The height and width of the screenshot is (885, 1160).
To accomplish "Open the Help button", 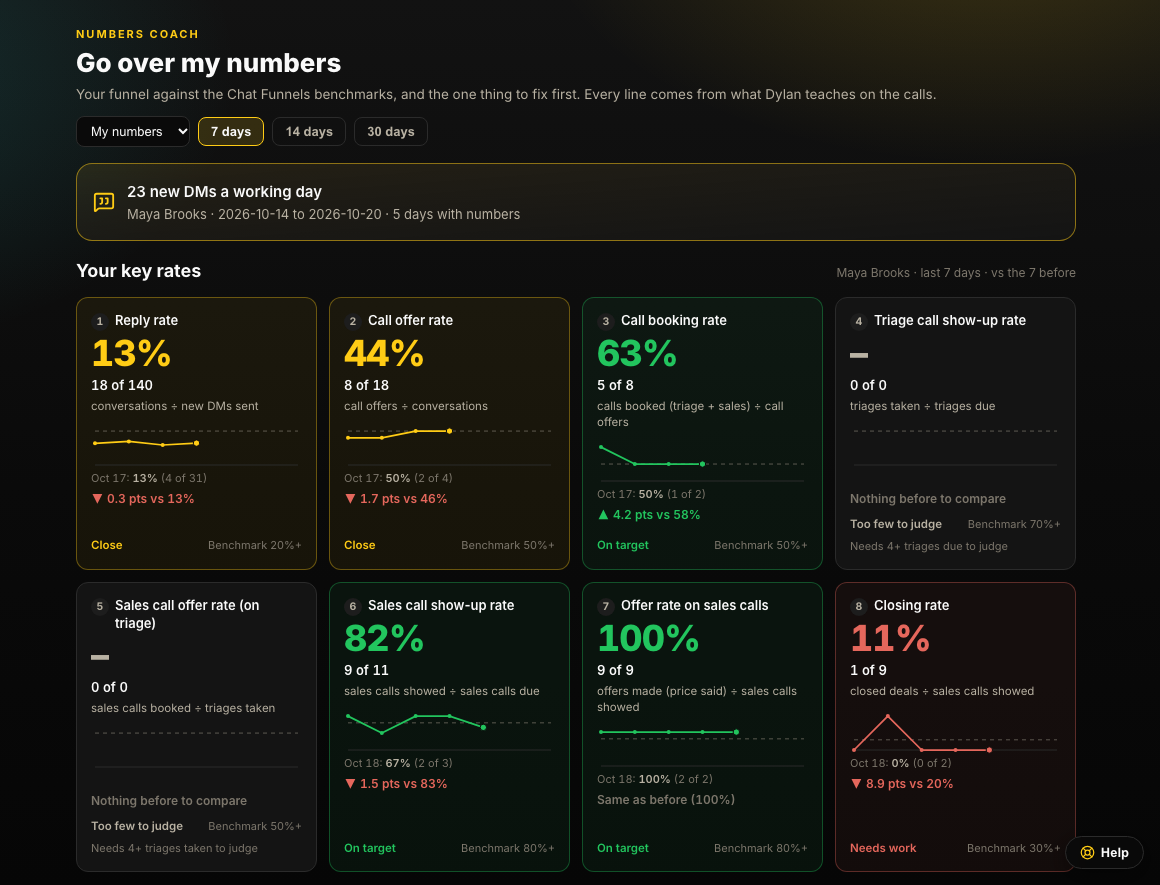I will tap(1104, 852).
